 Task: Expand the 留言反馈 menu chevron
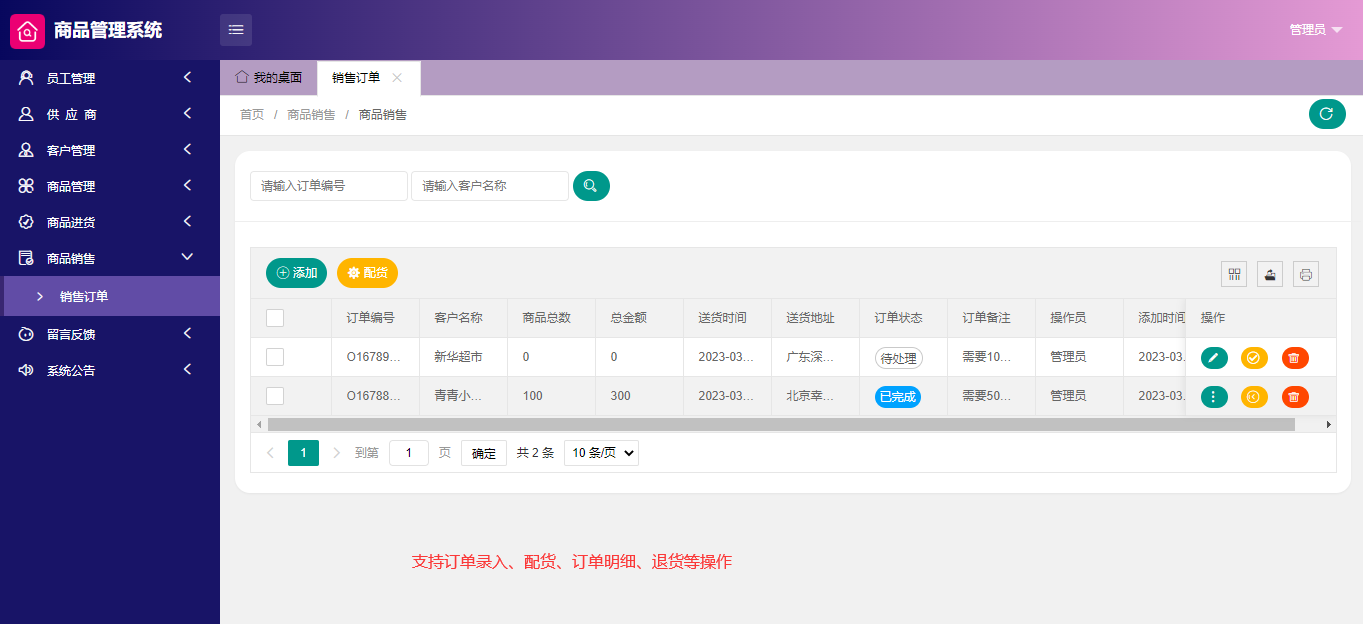(x=187, y=334)
